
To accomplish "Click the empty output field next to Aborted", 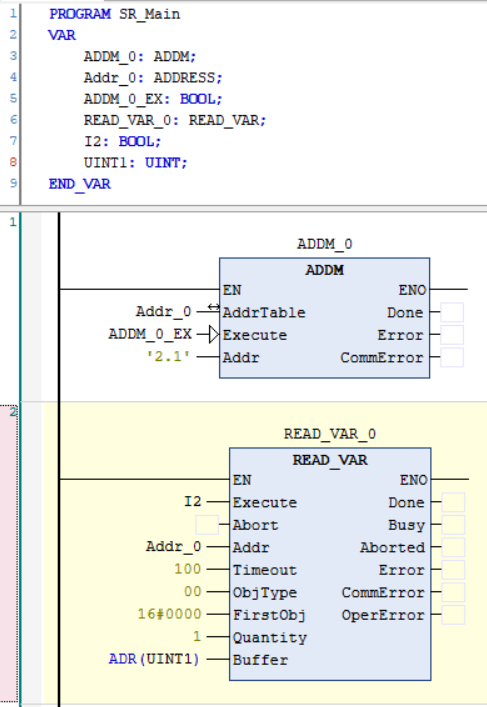I will pyautogui.click(x=453, y=547).
